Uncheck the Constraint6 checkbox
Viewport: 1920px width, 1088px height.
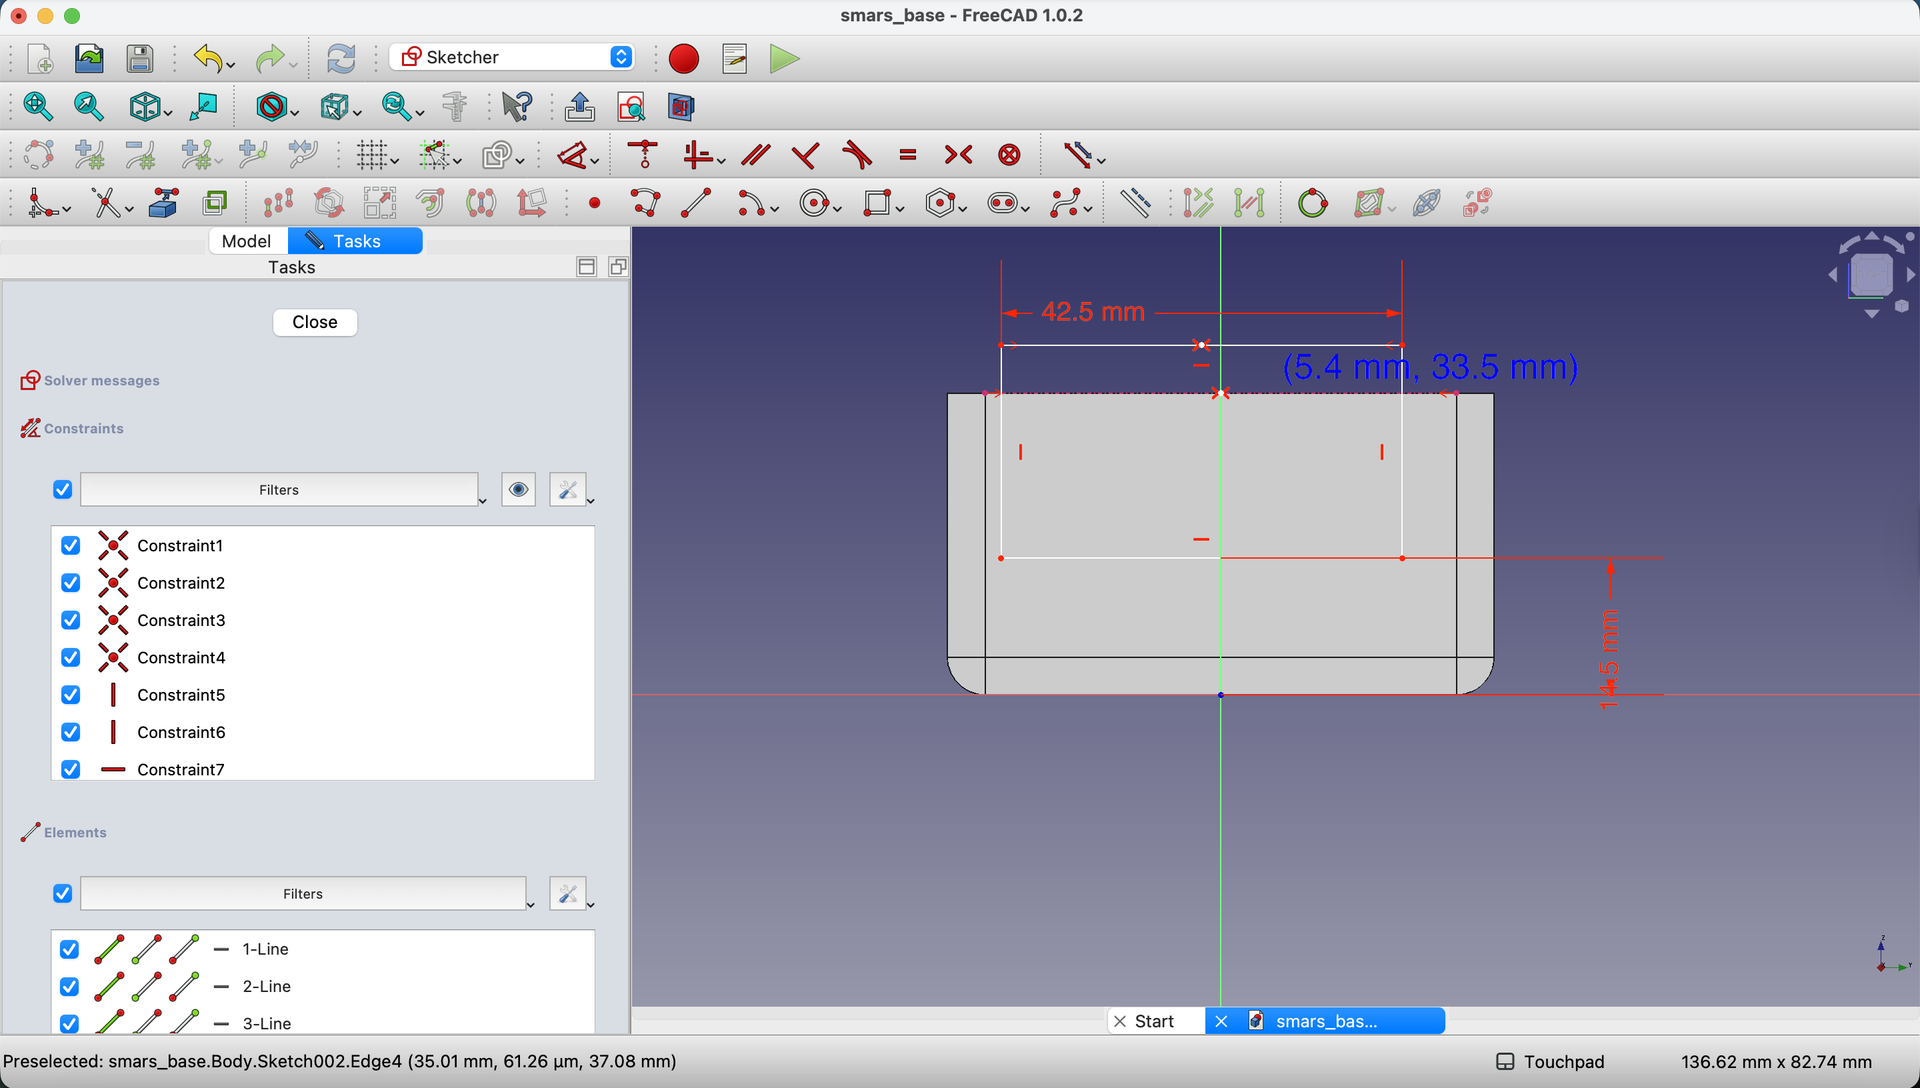pyautogui.click(x=70, y=732)
